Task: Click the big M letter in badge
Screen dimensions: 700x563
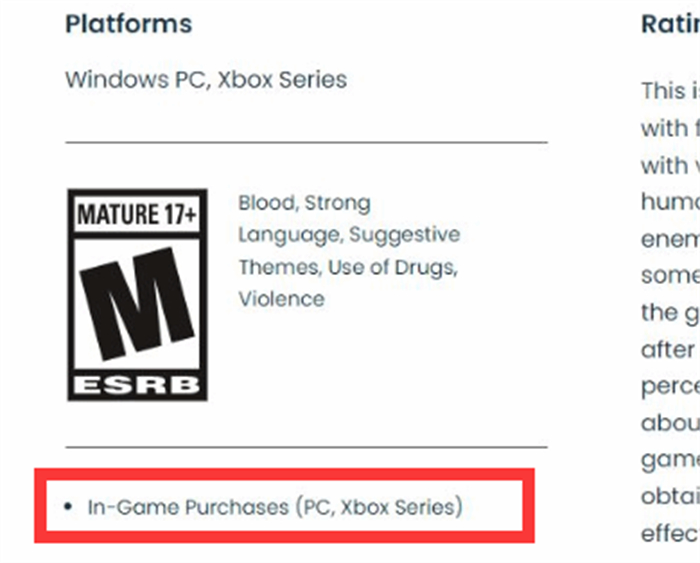Action: point(137,303)
